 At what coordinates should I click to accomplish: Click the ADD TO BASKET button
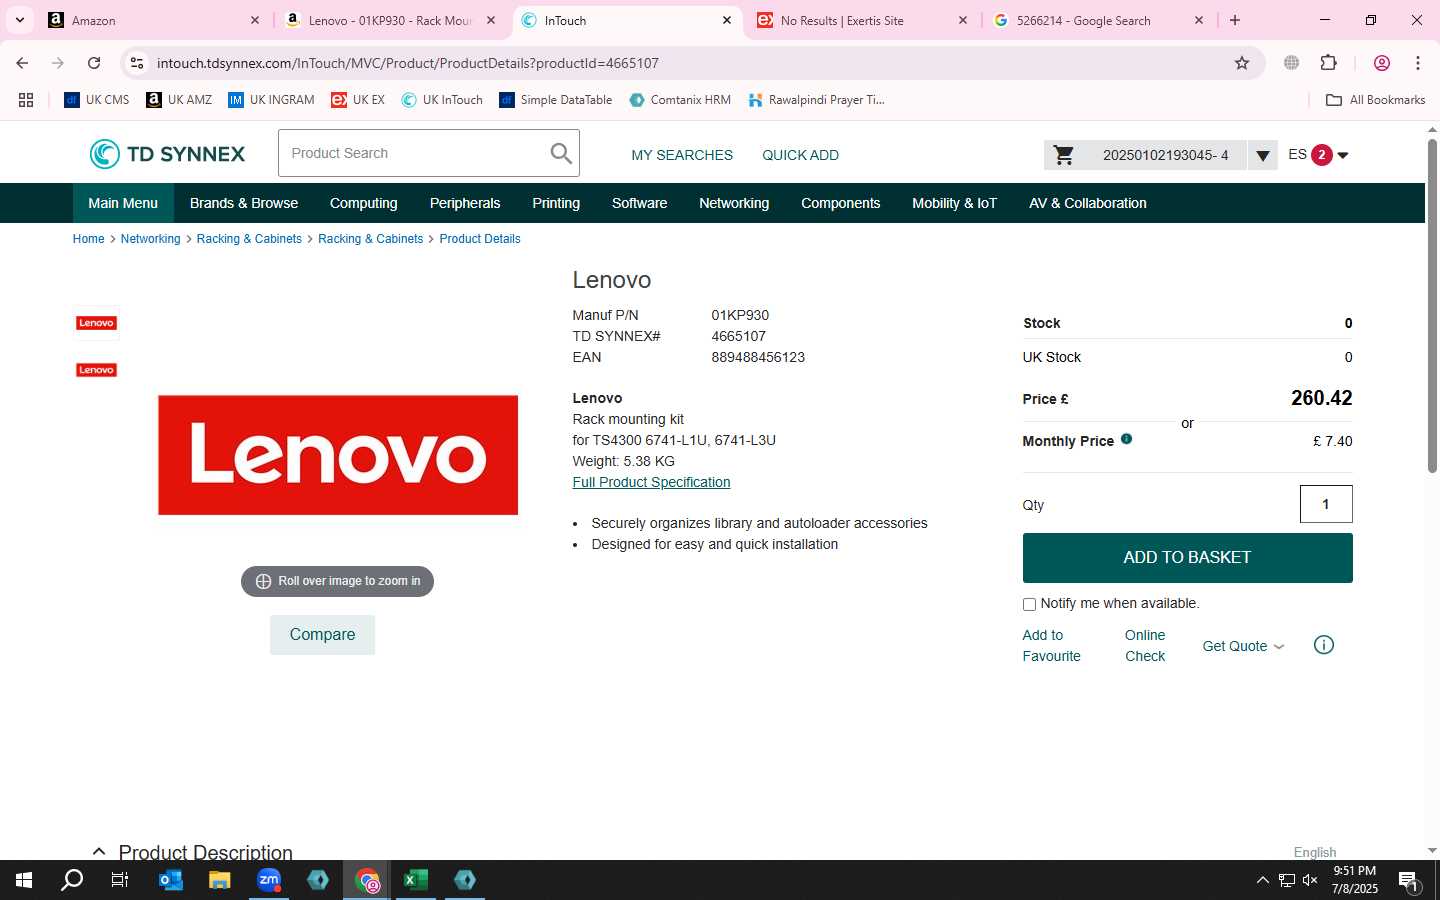(x=1187, y=558)
